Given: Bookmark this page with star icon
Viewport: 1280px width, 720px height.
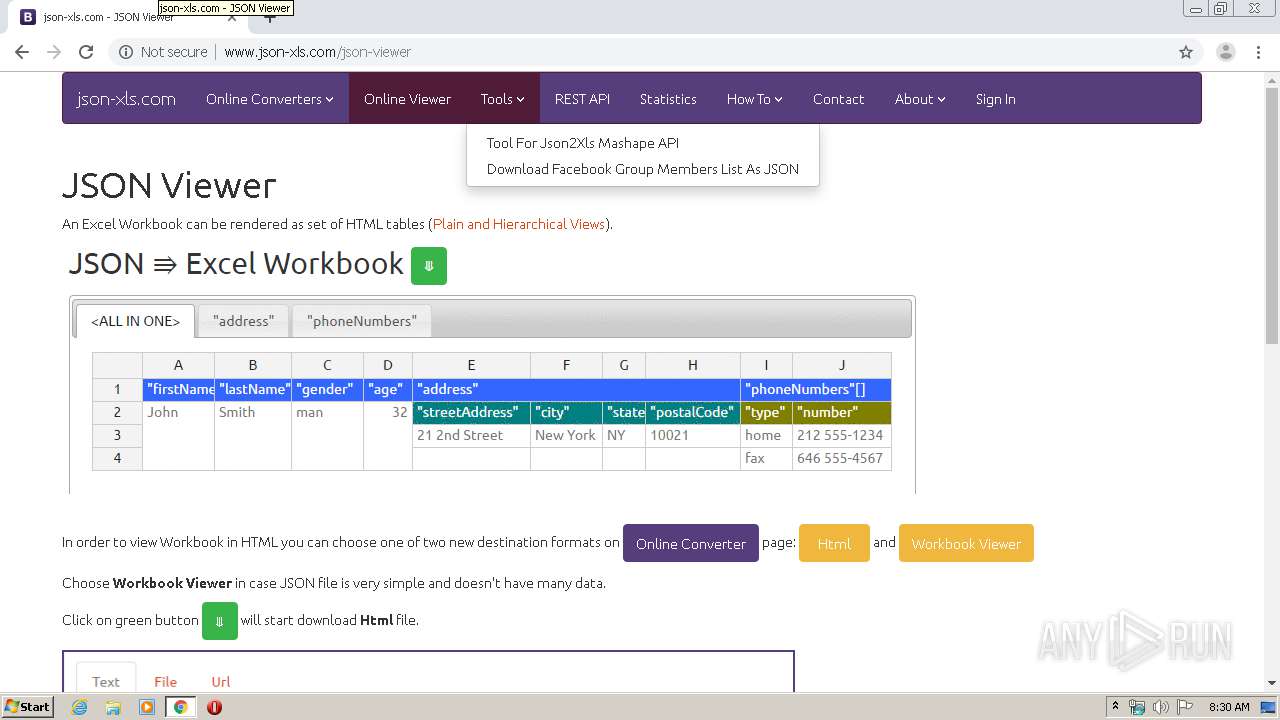Looking at the screenshot, I should click(1186, 52).
